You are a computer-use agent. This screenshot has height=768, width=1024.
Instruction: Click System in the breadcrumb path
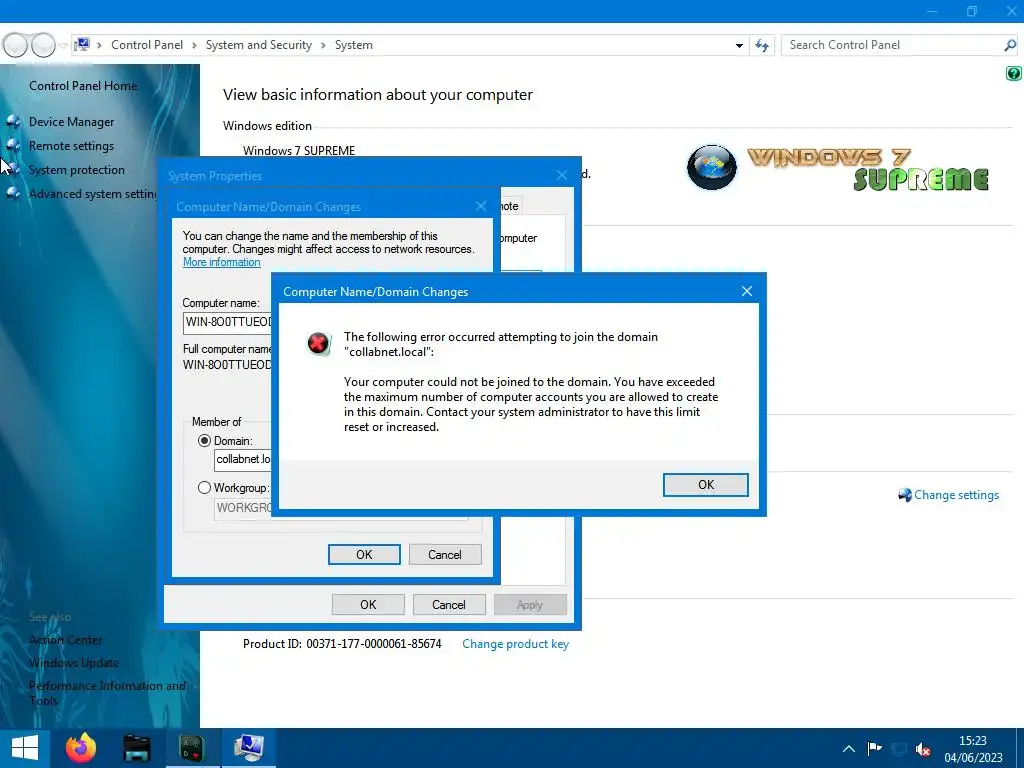(353, 45)
